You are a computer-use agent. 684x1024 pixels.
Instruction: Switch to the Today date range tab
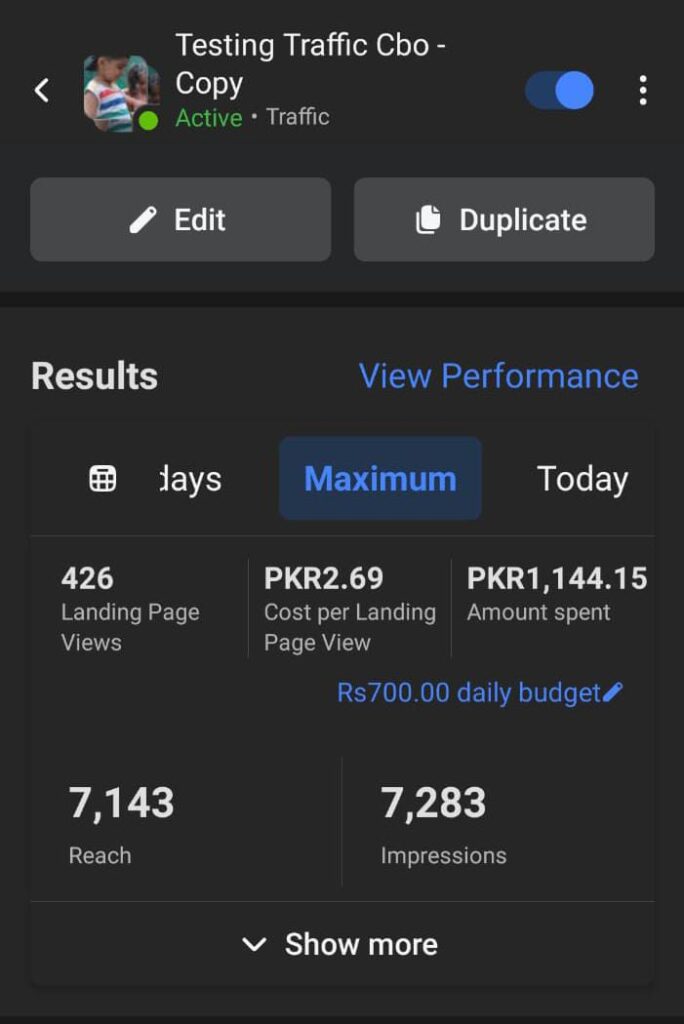(x=582, y=479)
